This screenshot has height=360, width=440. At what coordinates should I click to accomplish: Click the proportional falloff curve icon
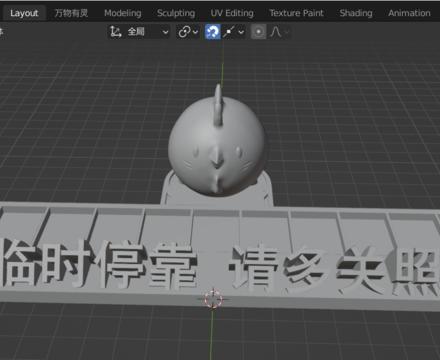(275, 32)
